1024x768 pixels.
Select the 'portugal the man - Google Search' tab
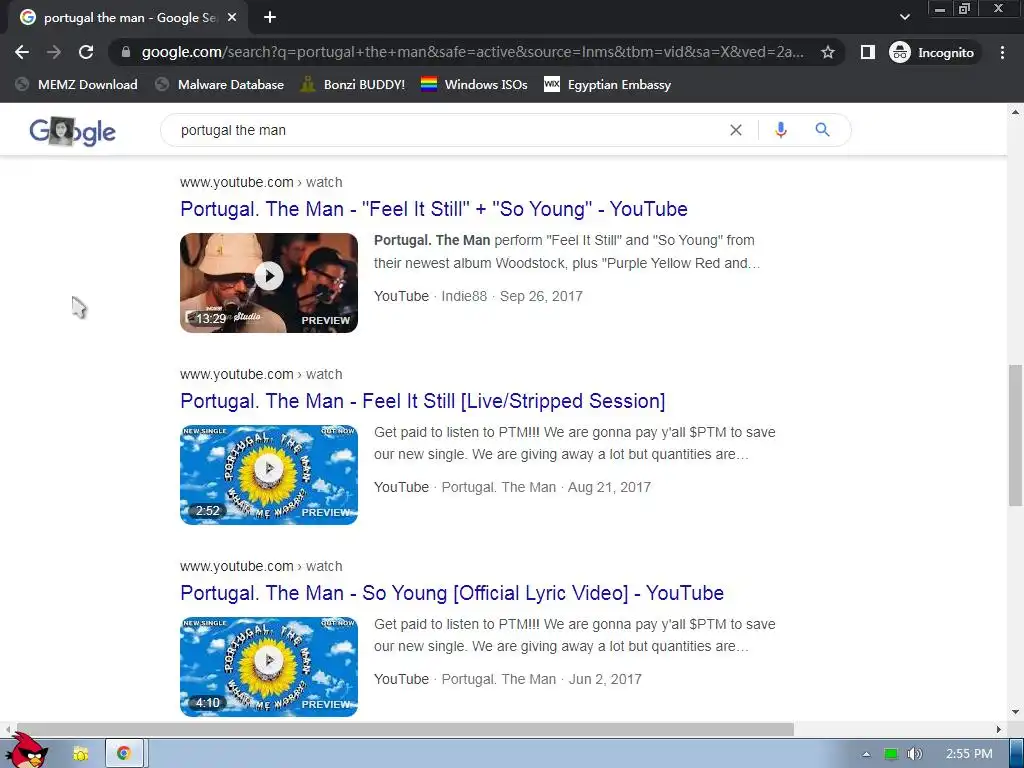click(x=128, y=18)
